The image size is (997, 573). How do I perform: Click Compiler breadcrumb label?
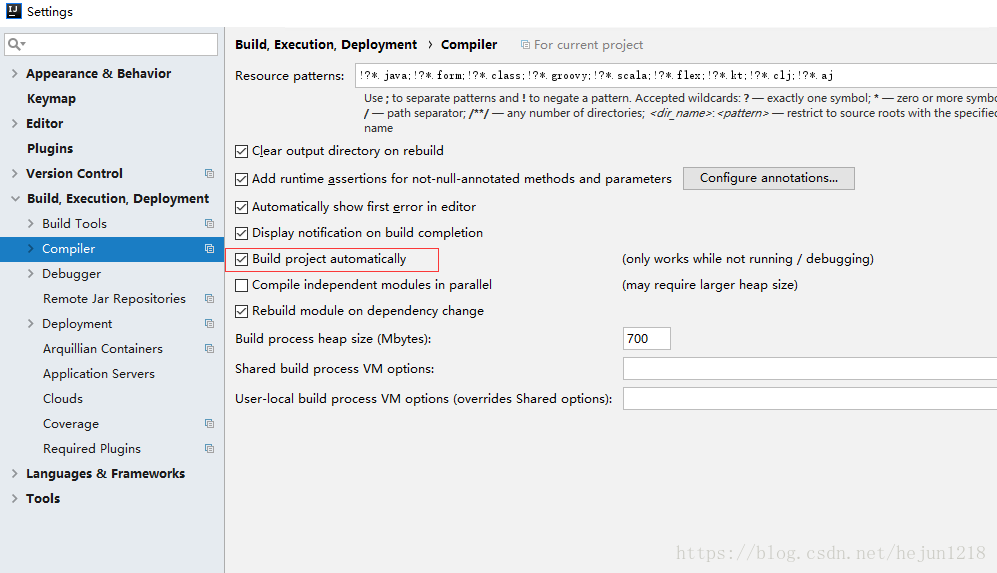(469, 45)
